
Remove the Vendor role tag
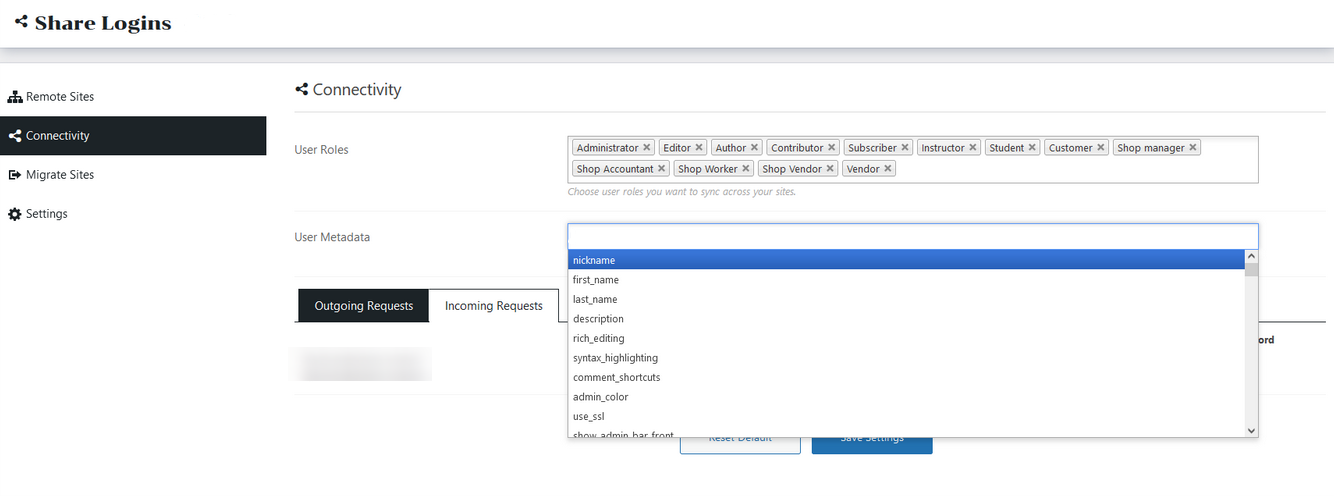pos(888,169)
